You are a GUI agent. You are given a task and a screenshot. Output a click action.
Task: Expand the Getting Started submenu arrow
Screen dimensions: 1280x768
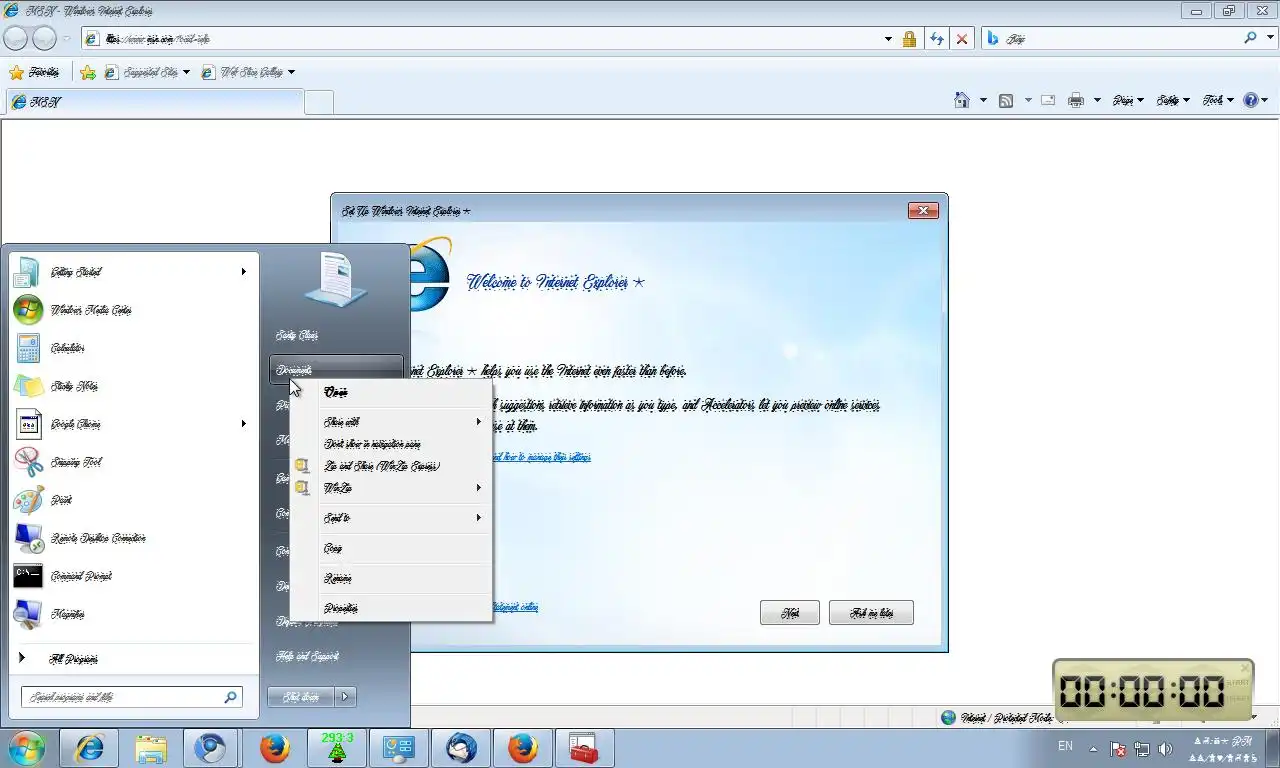tap(243, 272)
